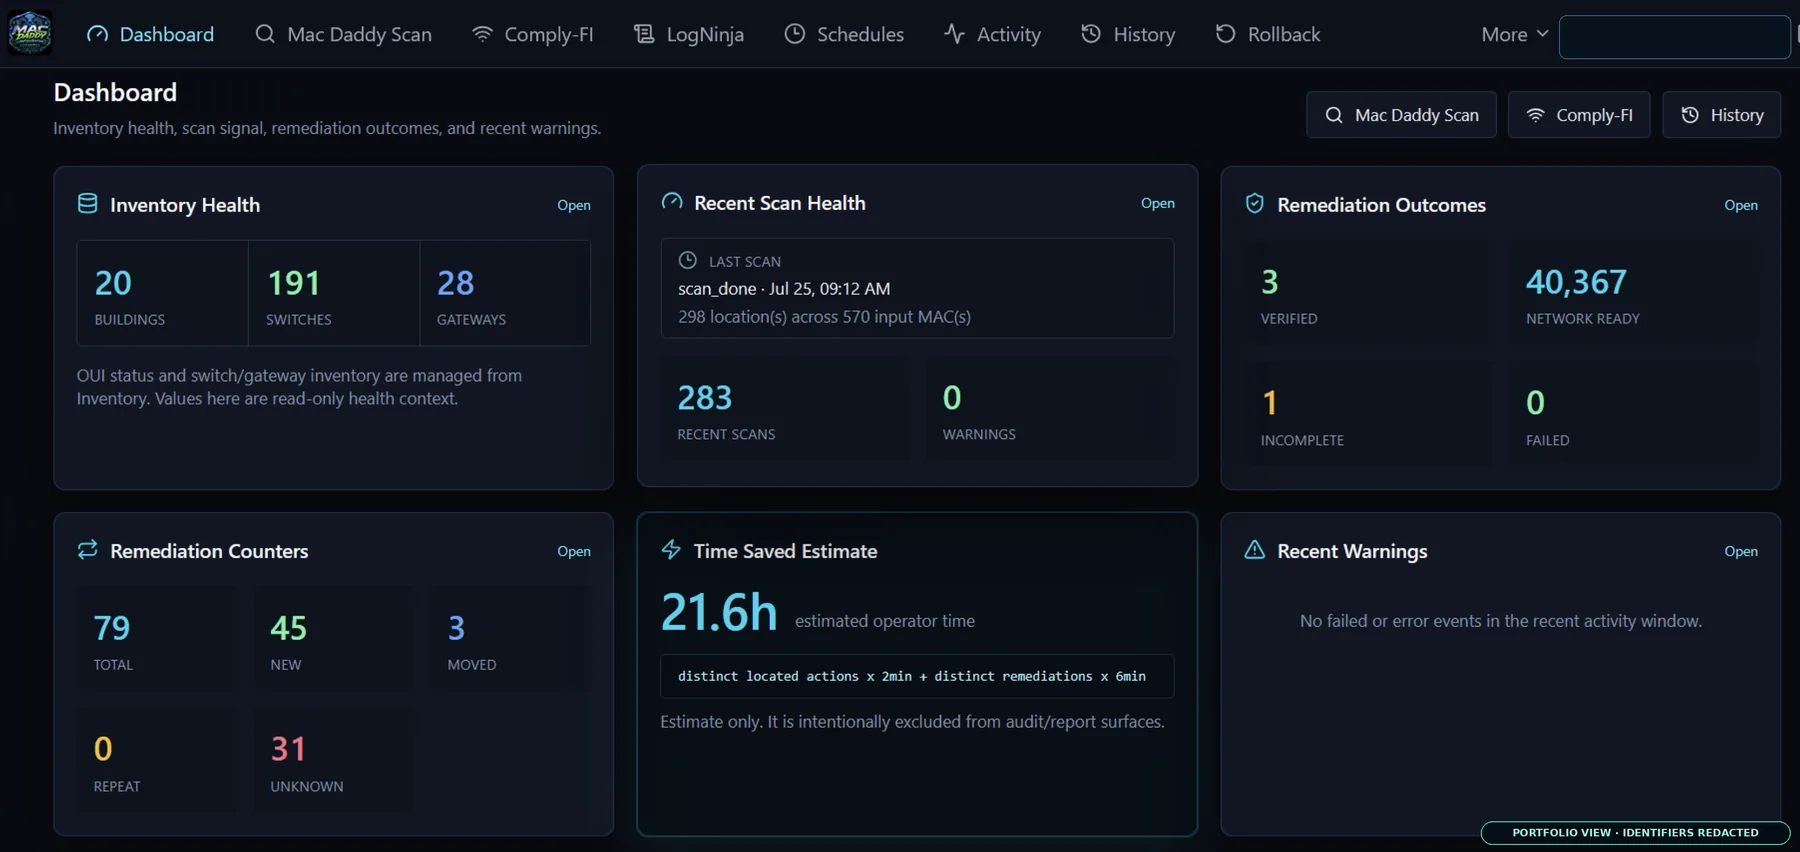Switch to Comply-FI nav tab
This screenshot has width=1800, height=852.
pos(533,34)
